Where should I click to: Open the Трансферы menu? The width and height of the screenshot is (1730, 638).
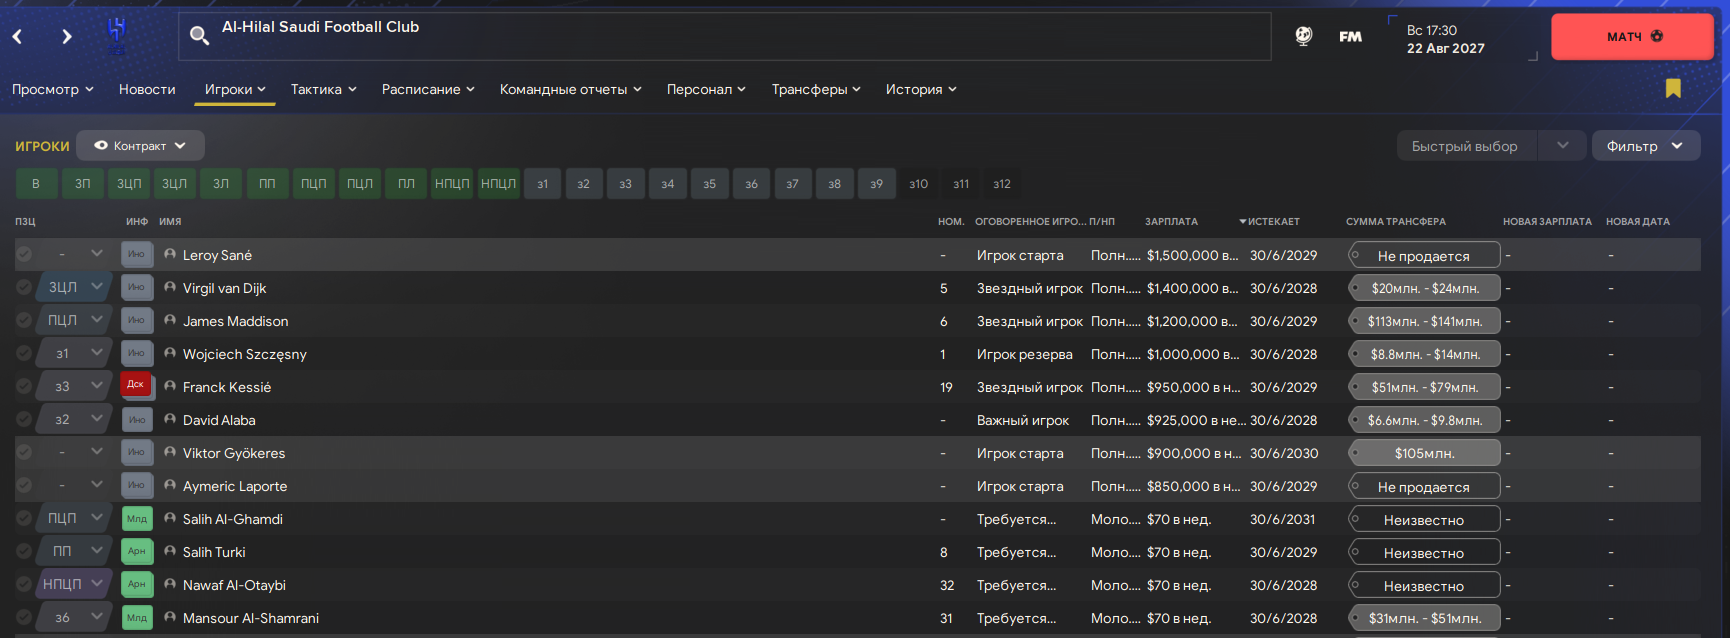coord(815,89)
